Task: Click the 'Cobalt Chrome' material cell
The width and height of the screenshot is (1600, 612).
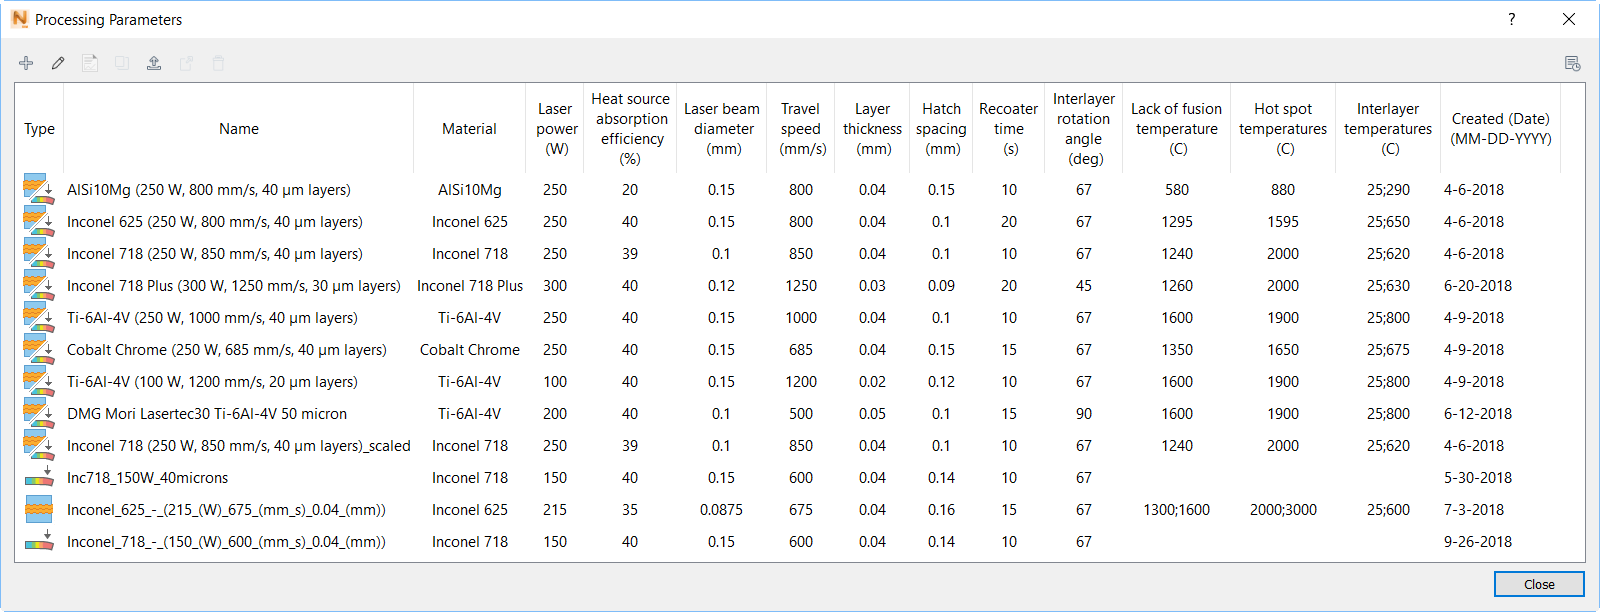Action: [470, 349]
